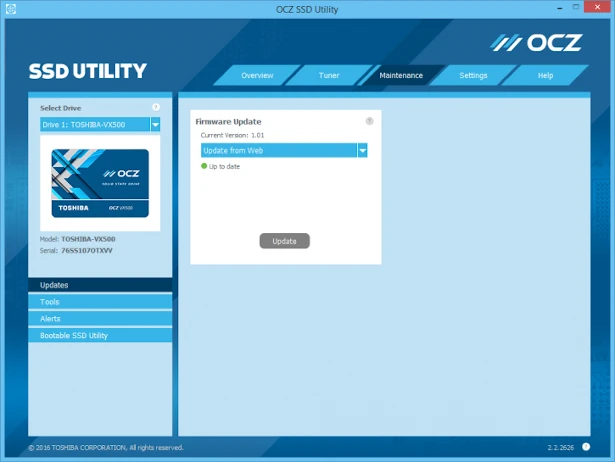Click the green Up to date indicator
Viewport: 615px width, 462px height.
204,166
